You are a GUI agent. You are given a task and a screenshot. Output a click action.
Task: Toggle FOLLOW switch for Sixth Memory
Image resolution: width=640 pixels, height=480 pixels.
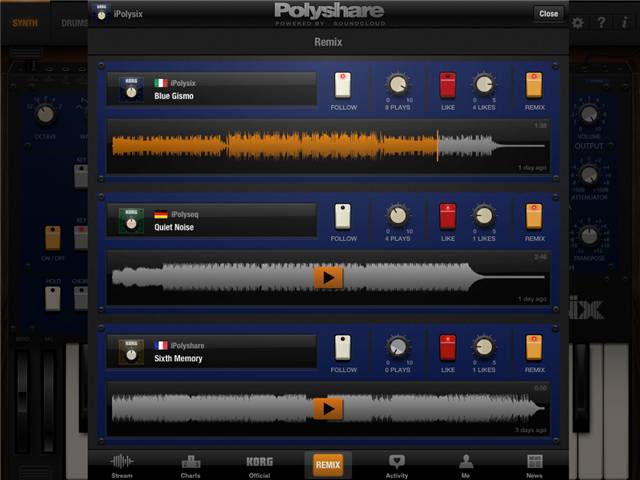(x=343, y=348)
